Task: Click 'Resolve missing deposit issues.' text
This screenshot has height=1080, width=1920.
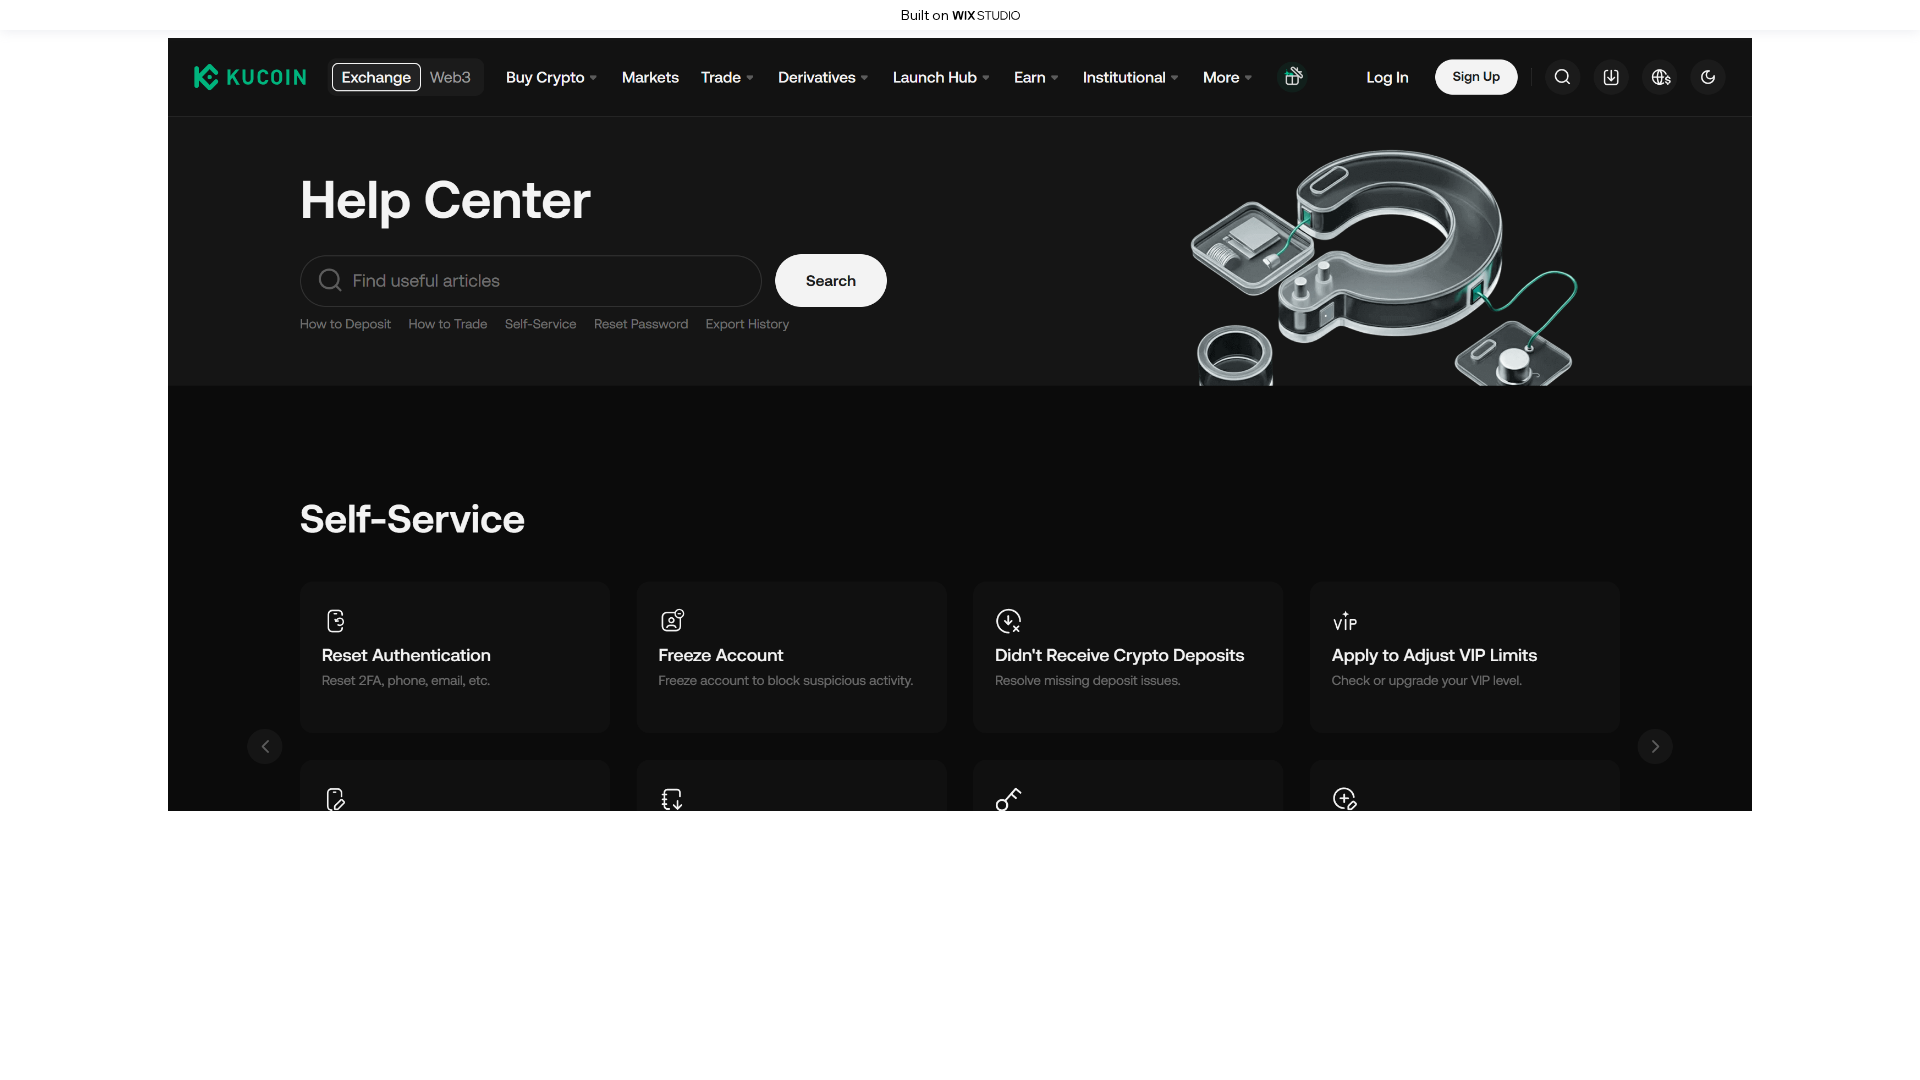Action: pos(1088,681)
